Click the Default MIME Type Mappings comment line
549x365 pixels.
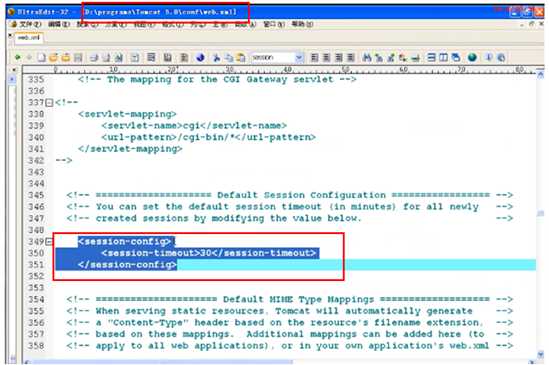(290, 299)
